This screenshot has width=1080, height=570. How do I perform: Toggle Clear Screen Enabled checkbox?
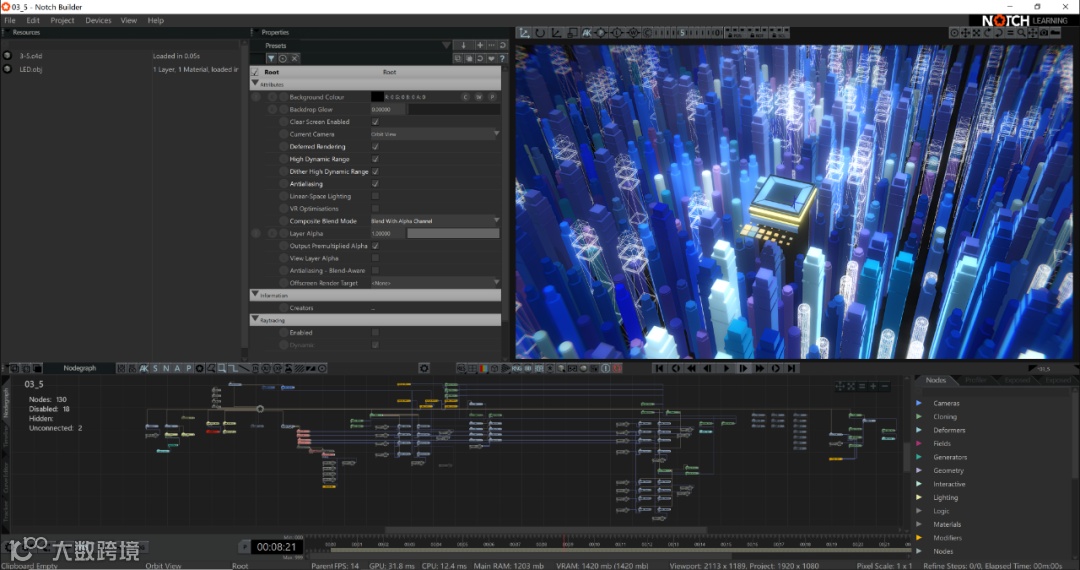click(375, 122)
